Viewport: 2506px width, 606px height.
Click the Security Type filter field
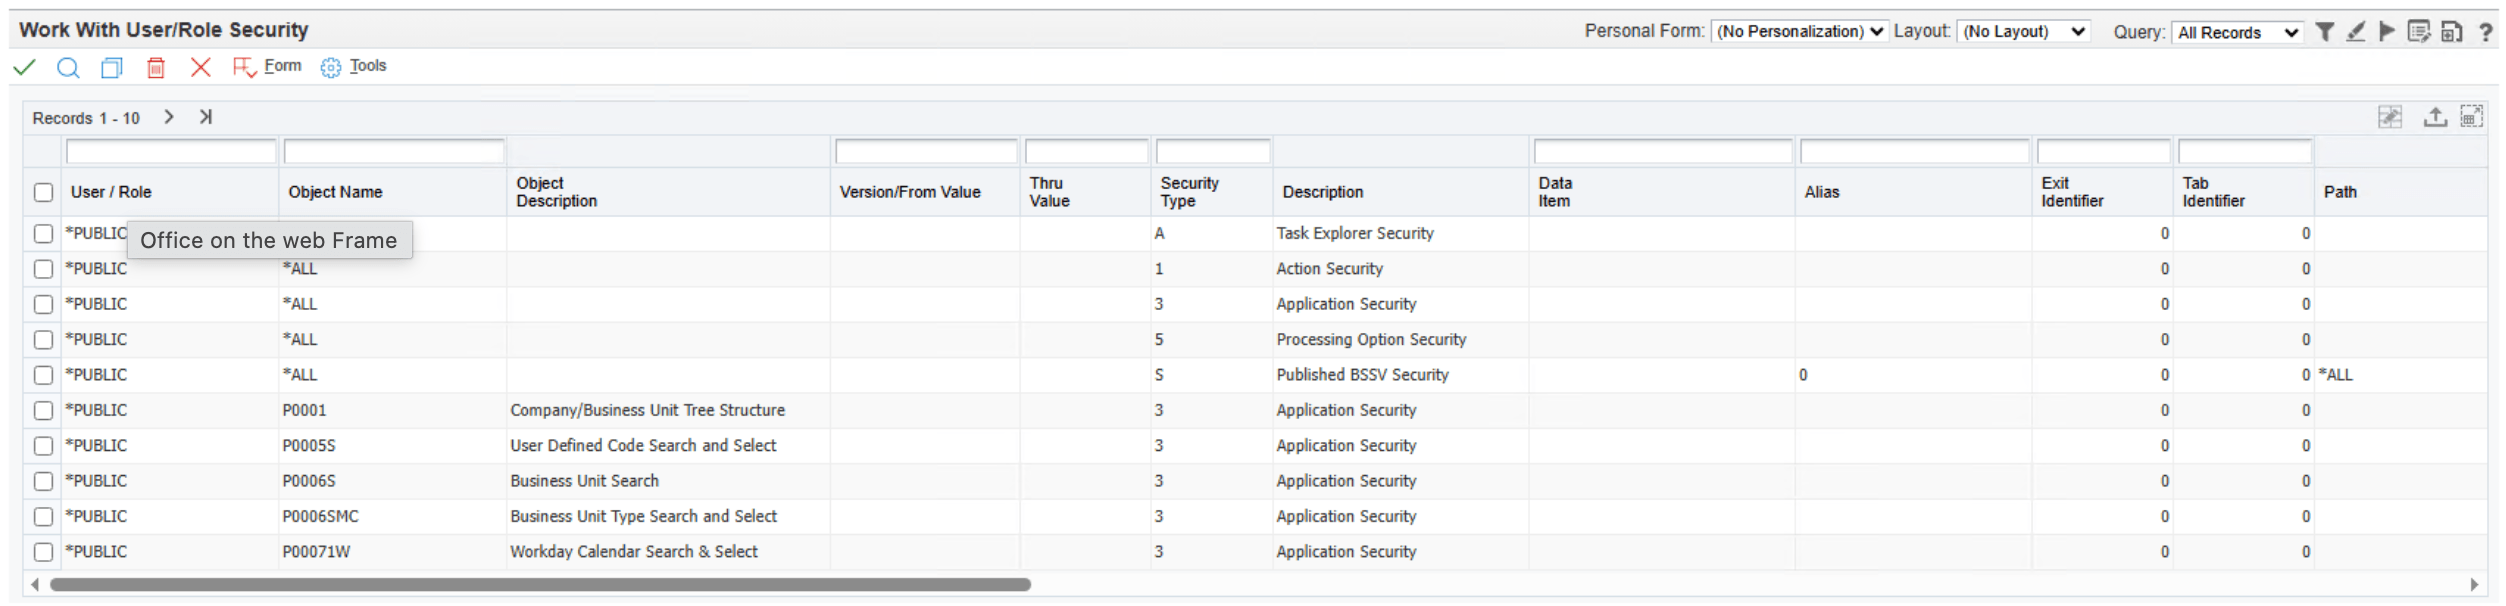click(1213, 152)
